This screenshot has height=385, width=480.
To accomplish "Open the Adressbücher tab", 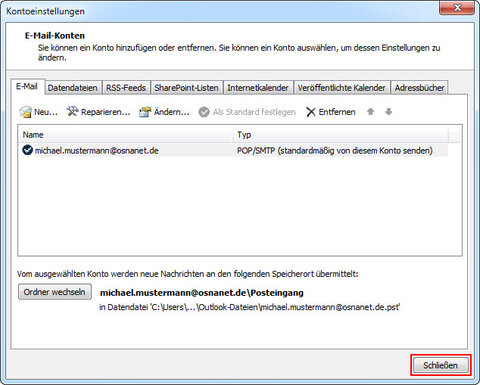I will [x=420, y=88].
